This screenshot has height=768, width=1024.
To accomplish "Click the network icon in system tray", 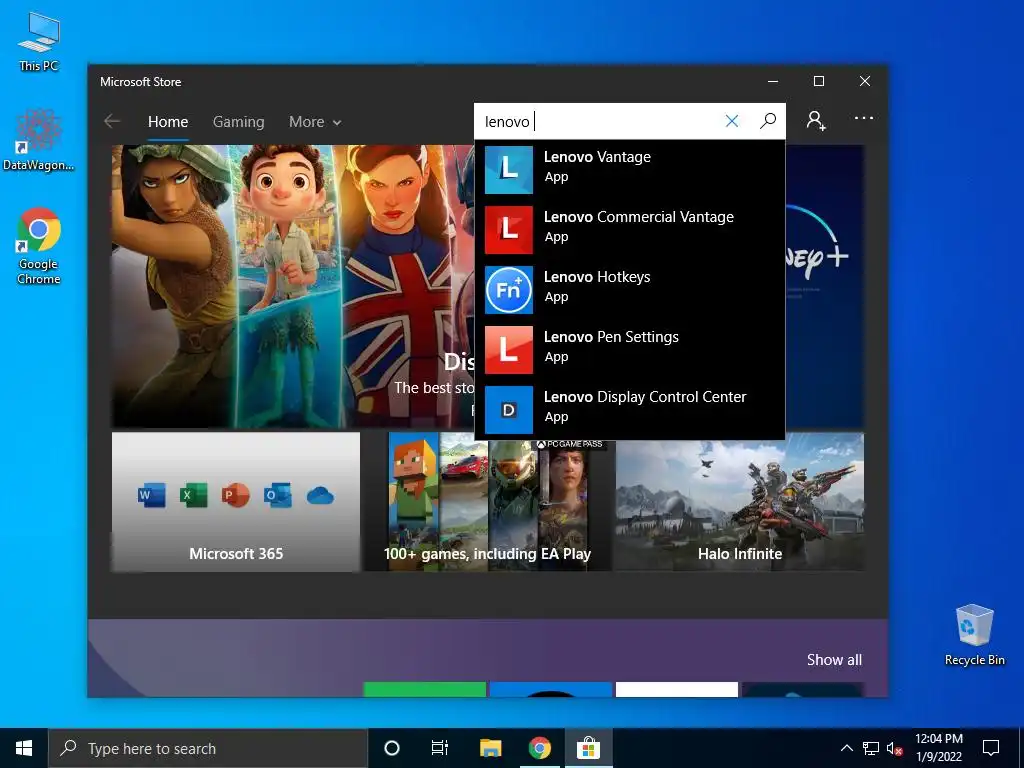I will point(871,748).
